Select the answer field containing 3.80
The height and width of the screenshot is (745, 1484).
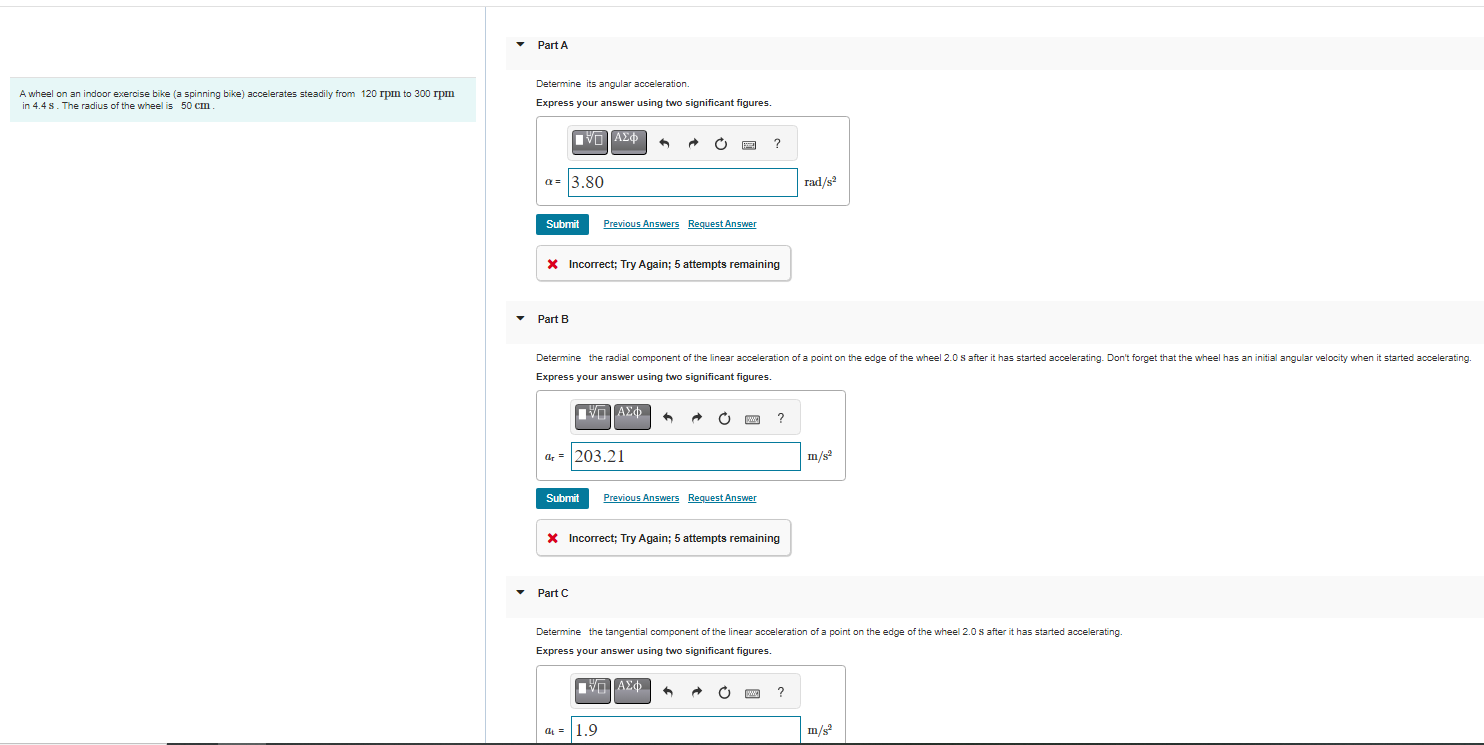point(682,181)
